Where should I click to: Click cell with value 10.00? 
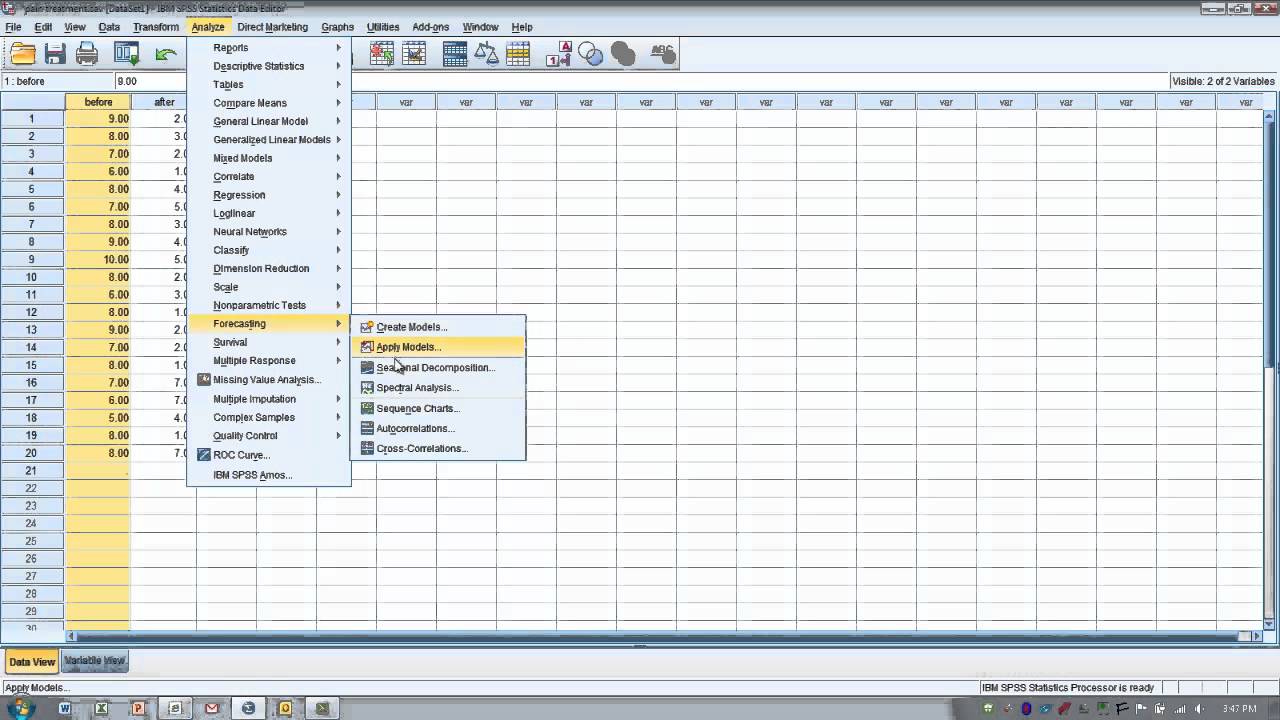coord(98,259)
